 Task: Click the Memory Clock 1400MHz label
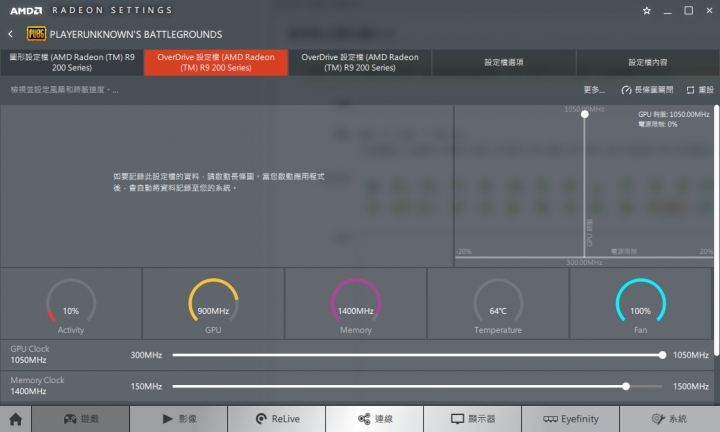(x=37, y=386)
